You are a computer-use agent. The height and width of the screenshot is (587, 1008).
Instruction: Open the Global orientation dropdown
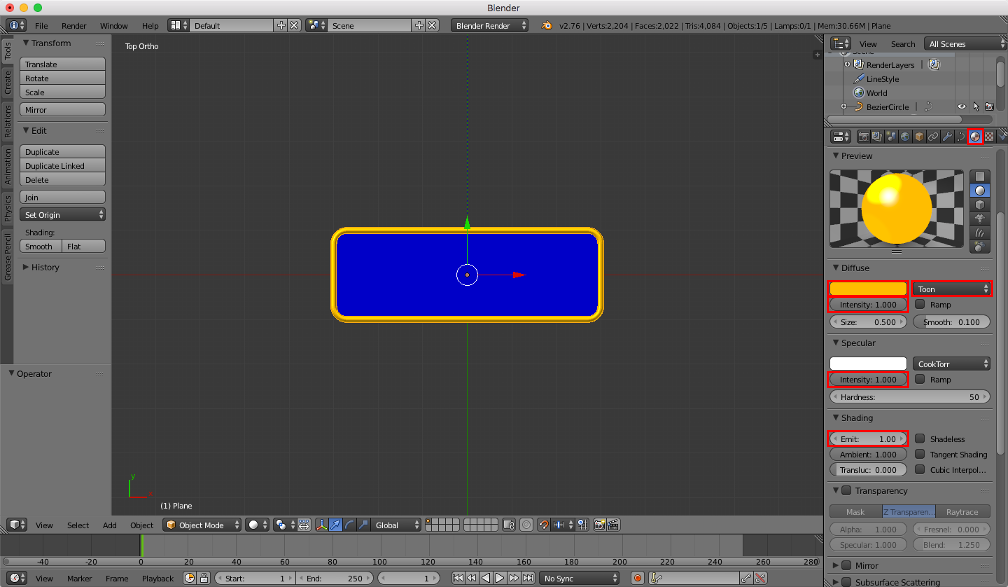pos(397,525)
